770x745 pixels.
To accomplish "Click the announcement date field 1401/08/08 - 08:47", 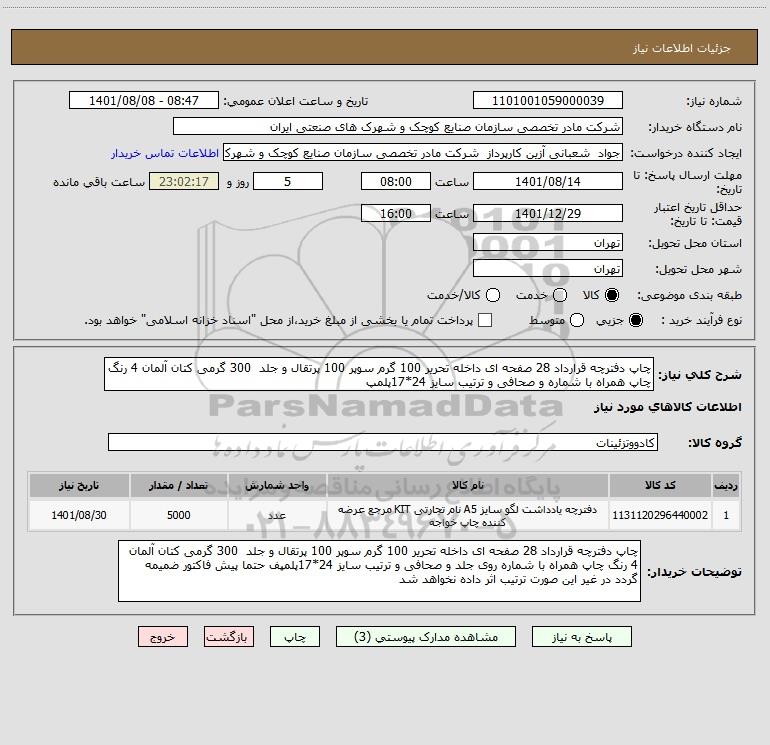I will tap(144, 100).
